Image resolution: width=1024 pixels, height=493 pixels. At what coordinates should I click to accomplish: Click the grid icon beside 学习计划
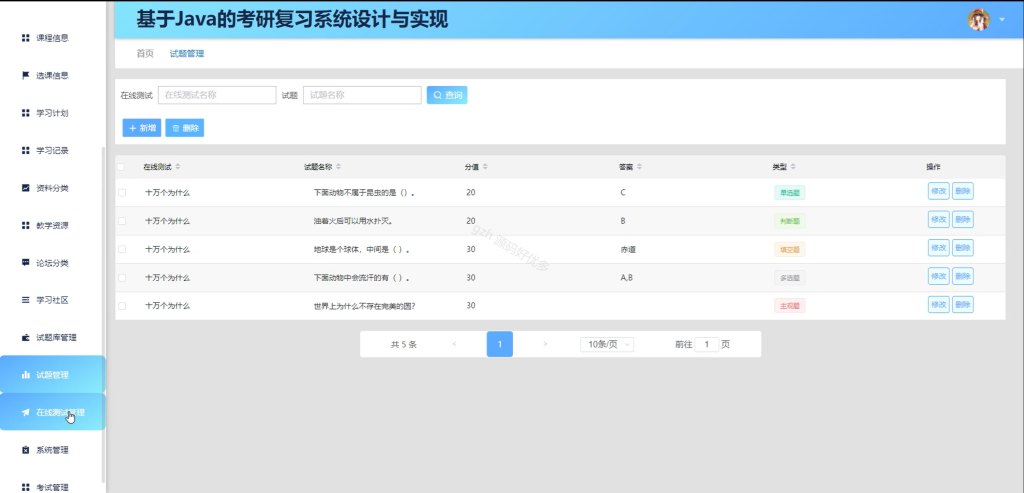[25, 113]
